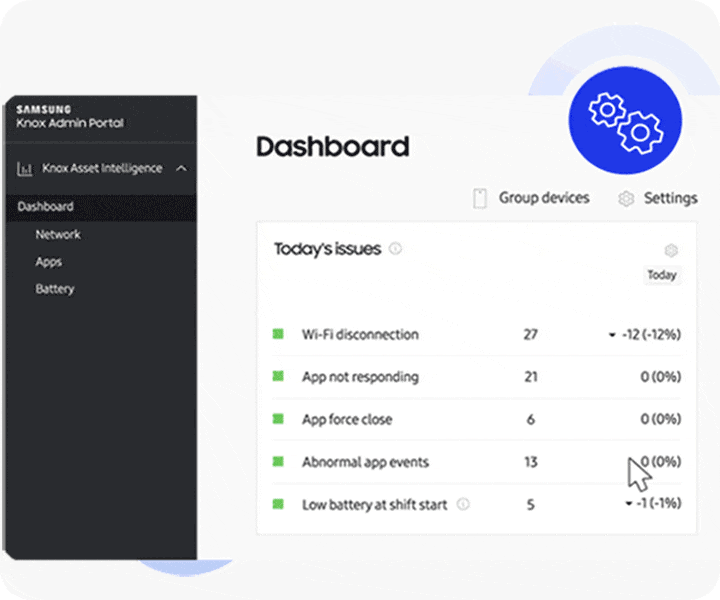Viewport: 720px width, 600px height.
Task: Select the Low battery at shift start label
Action: 374,505
